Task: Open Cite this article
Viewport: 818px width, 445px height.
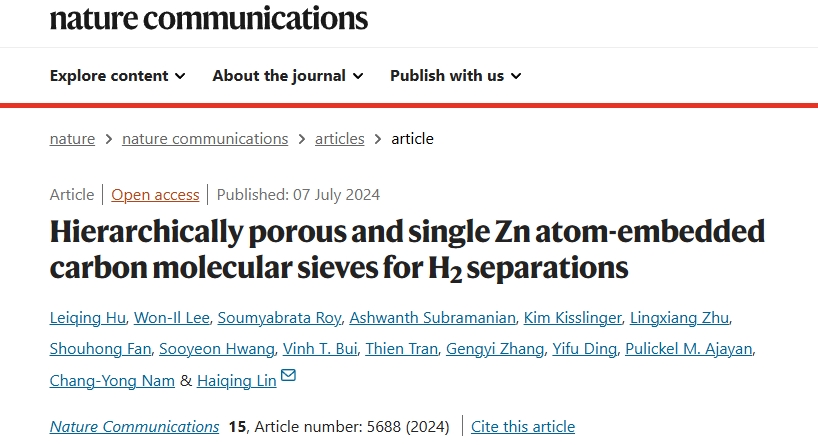Action: click(523, 426)
